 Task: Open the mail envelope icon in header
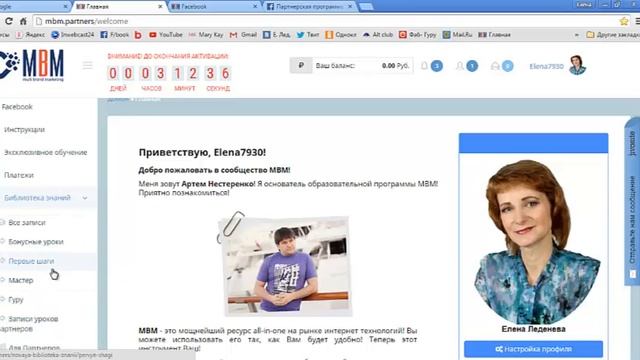point(495,66)
